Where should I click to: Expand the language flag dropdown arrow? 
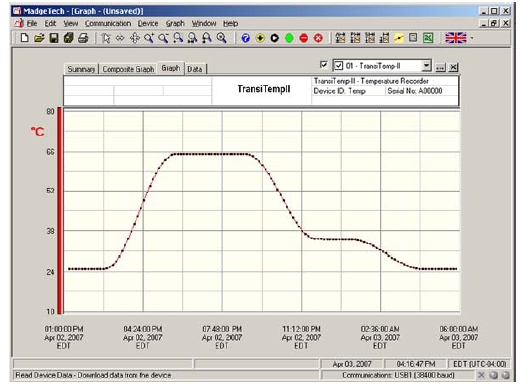[x=472, y=38]
